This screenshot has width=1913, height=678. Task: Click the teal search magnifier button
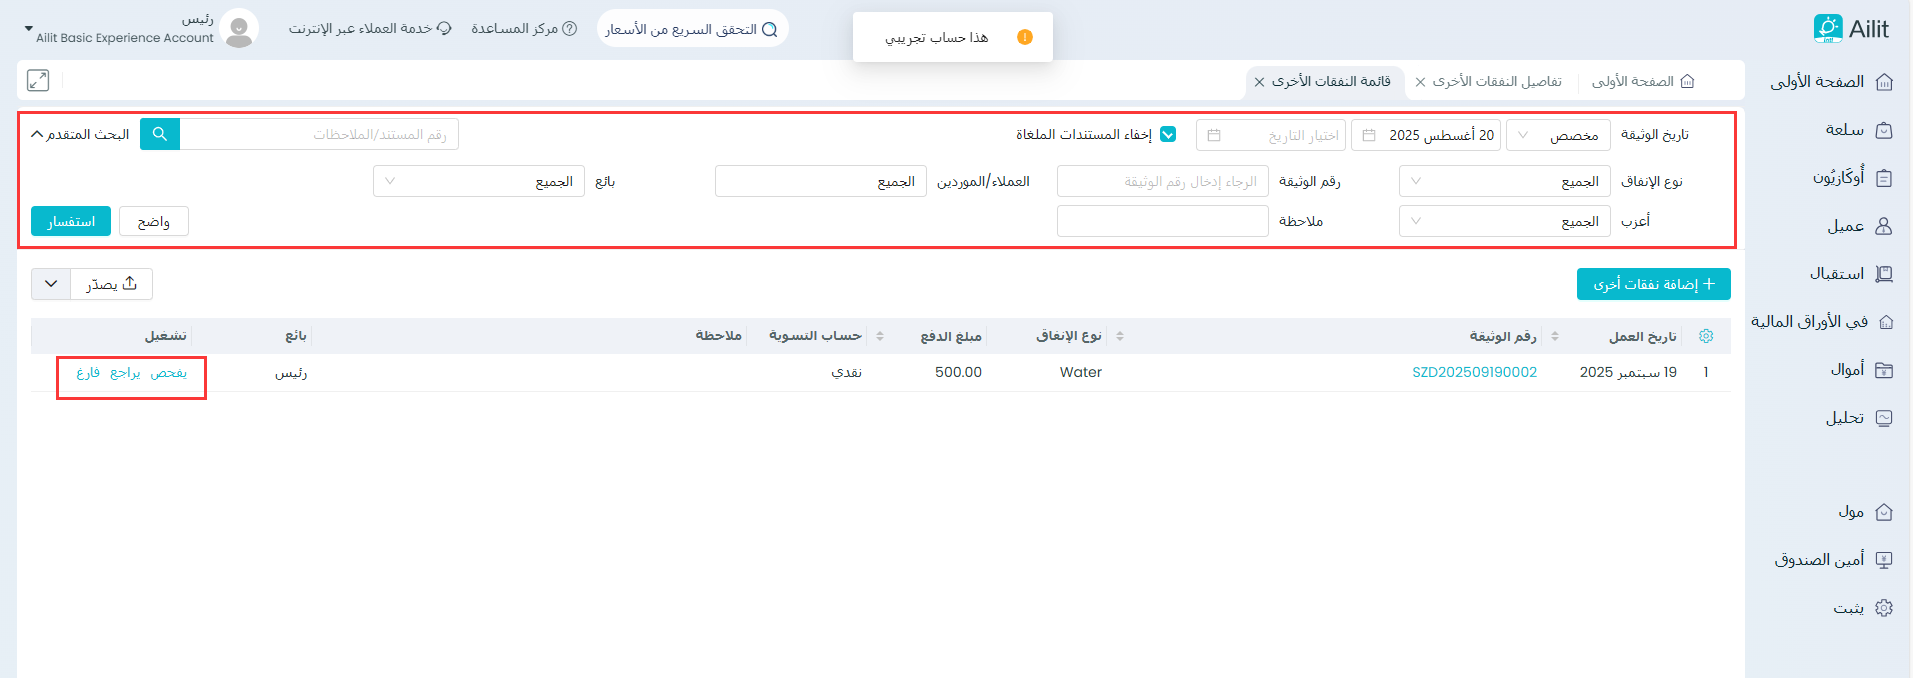pos(160,134)
